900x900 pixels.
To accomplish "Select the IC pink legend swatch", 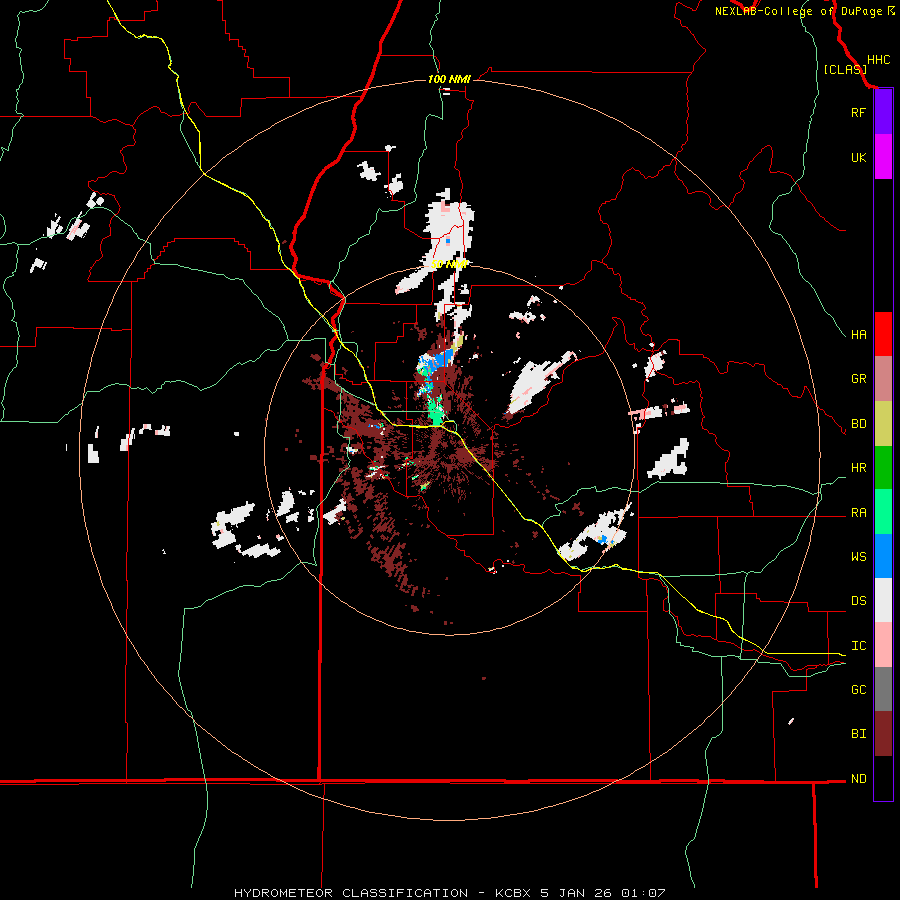I will [883, 645].
